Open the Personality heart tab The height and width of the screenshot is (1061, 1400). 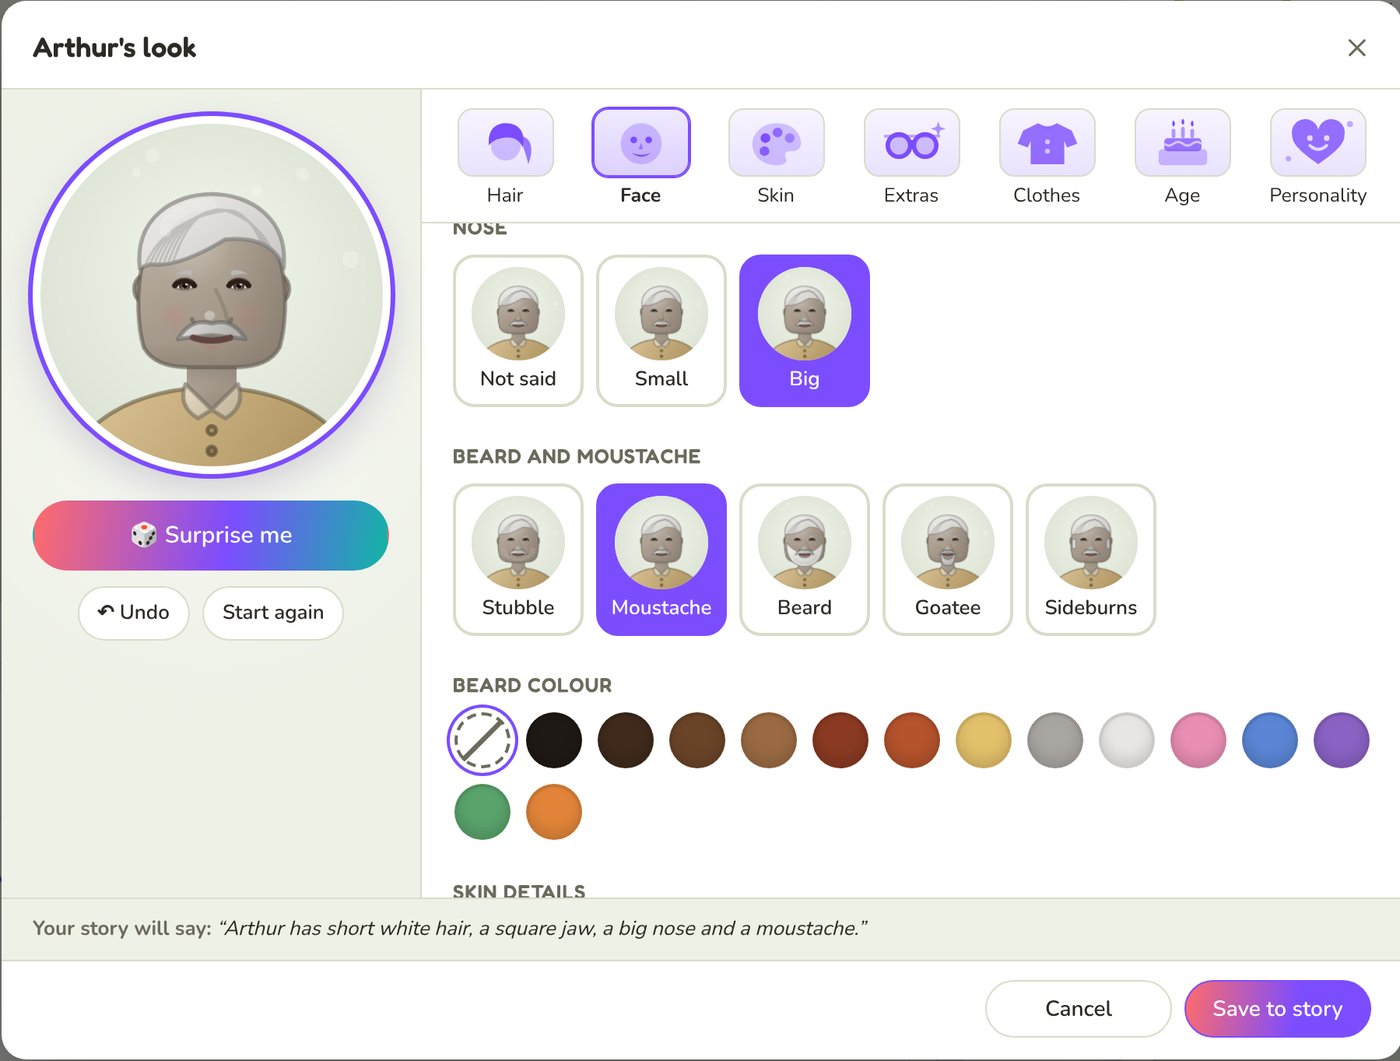pos(1318,158)
